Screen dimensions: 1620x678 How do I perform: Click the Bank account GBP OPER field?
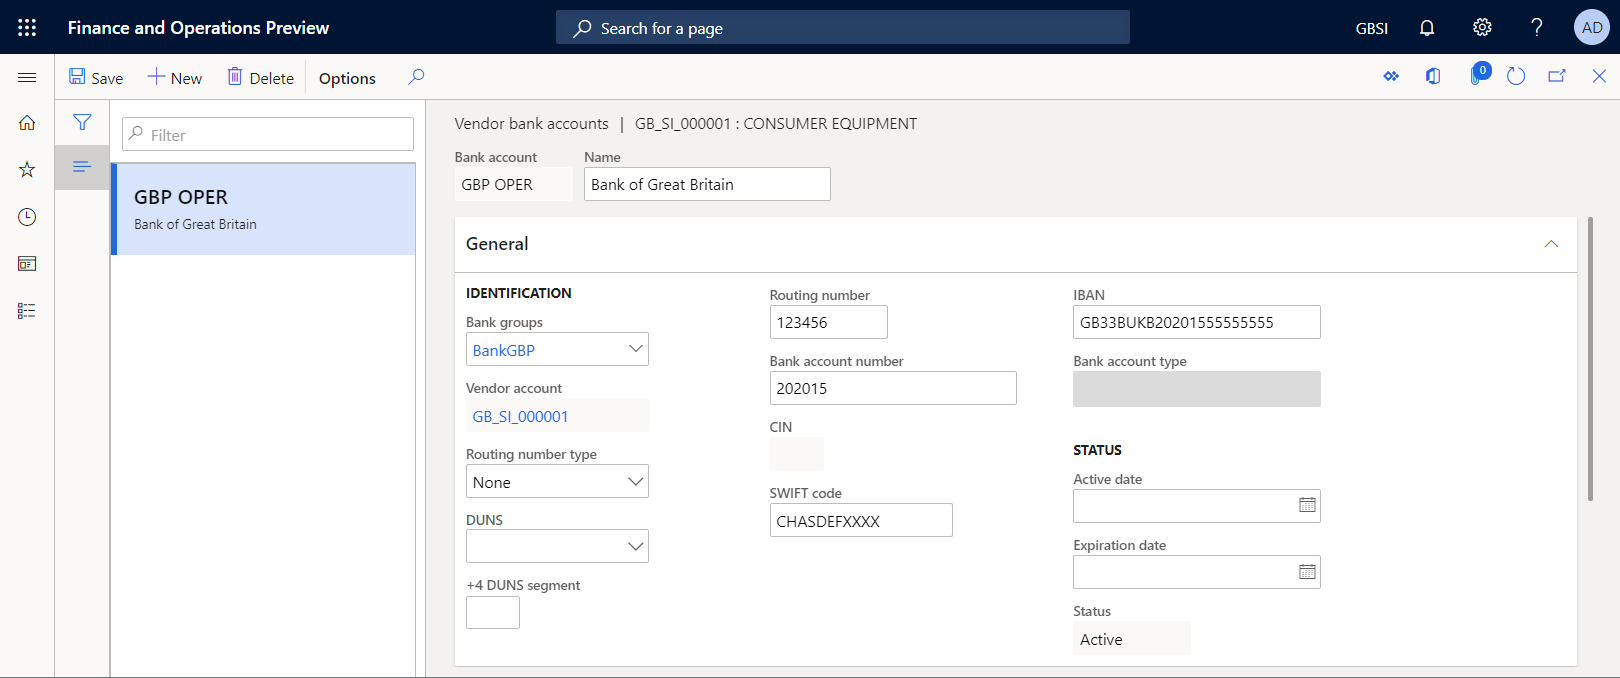point(514,184)
